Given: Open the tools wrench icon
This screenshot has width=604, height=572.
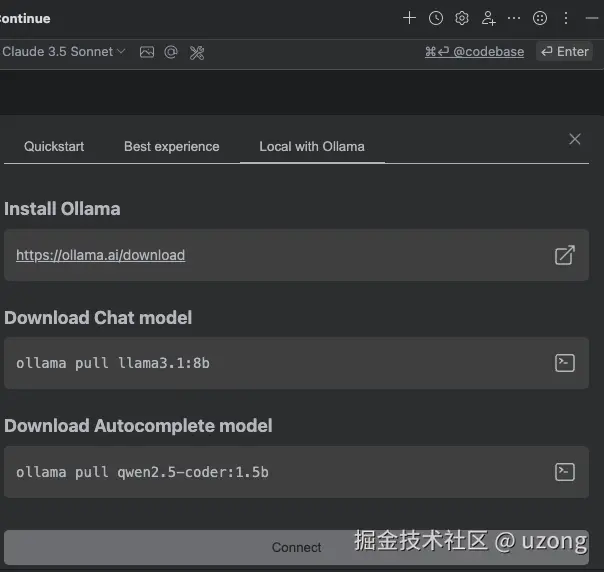Looking at the screenshot, I should pyautogui.click(x=197, y=53).
